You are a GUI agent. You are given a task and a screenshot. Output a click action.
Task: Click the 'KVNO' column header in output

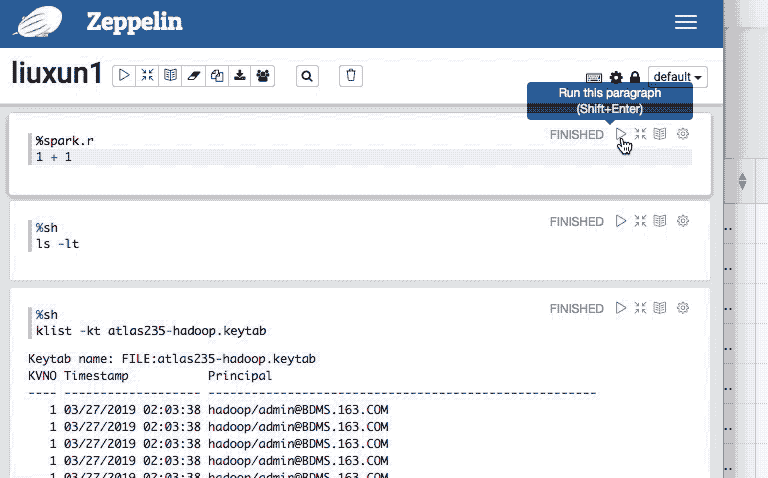point(42,376)
